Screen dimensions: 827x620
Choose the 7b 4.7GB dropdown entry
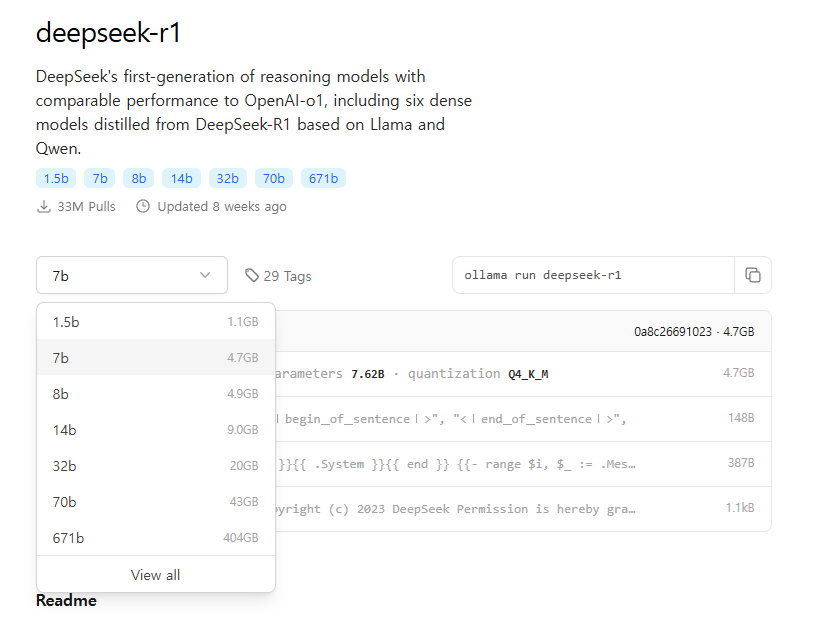click(x=155, y=358)
